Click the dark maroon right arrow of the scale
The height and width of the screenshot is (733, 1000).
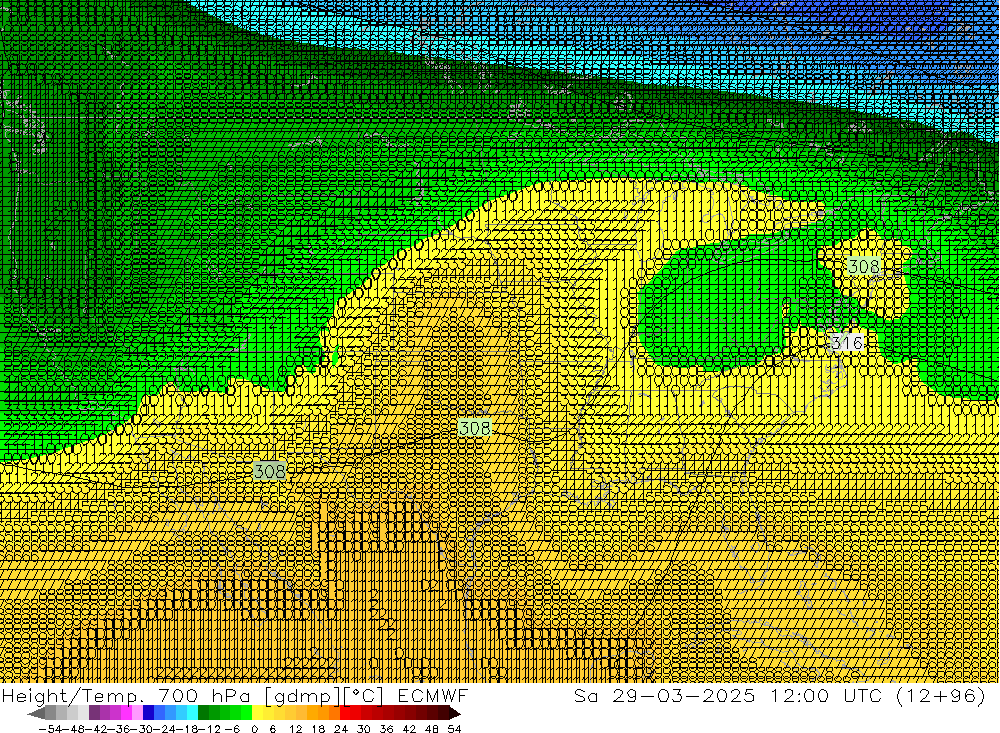455,713
